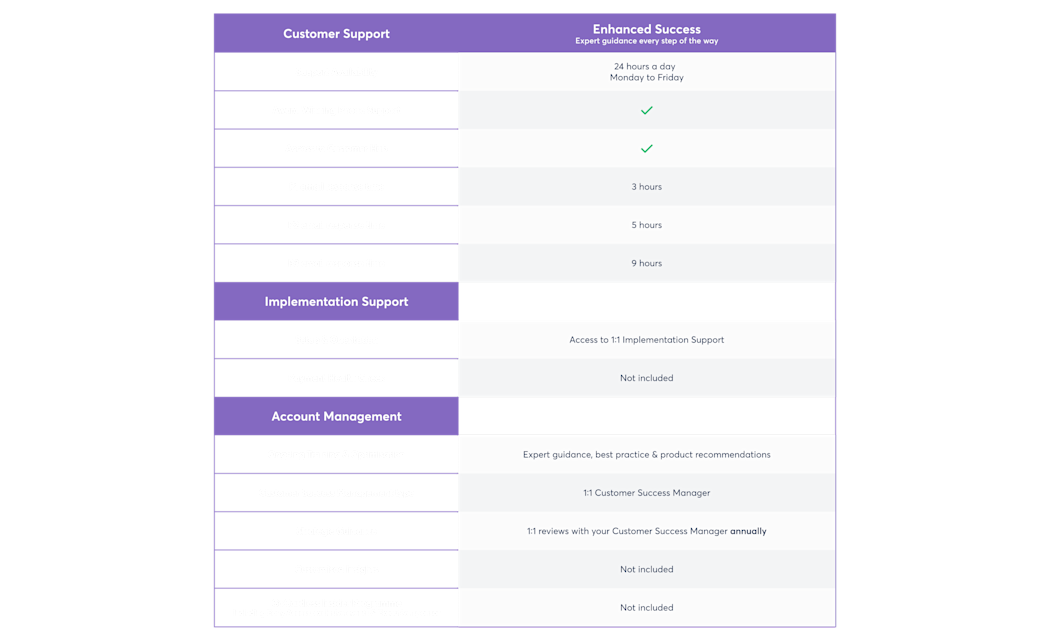Click the 3 hours response cell
Image resolution: width=1050 pixels, height=641 pixels.
646,187
